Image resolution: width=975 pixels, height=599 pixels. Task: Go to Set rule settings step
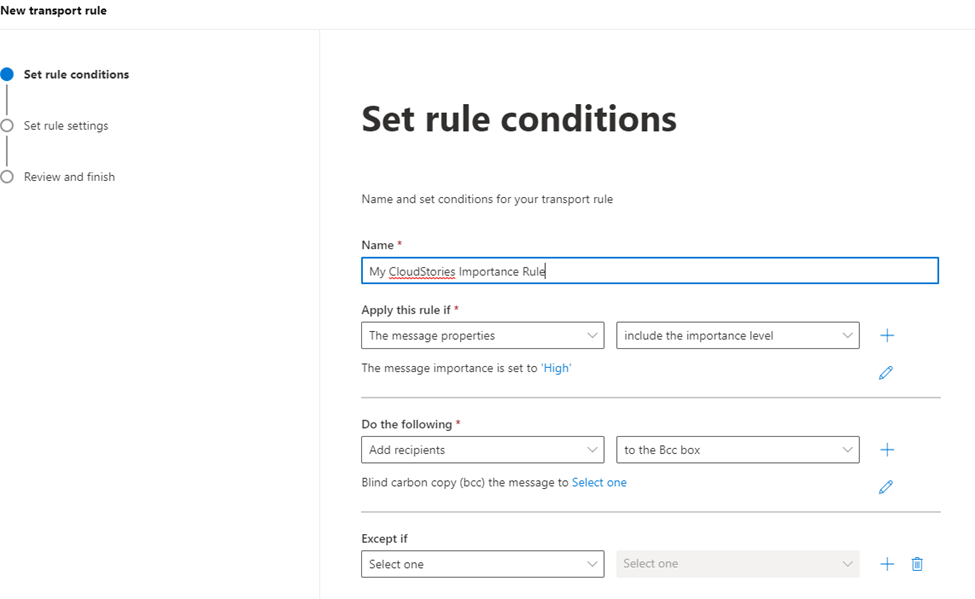[x=66, y=126]
